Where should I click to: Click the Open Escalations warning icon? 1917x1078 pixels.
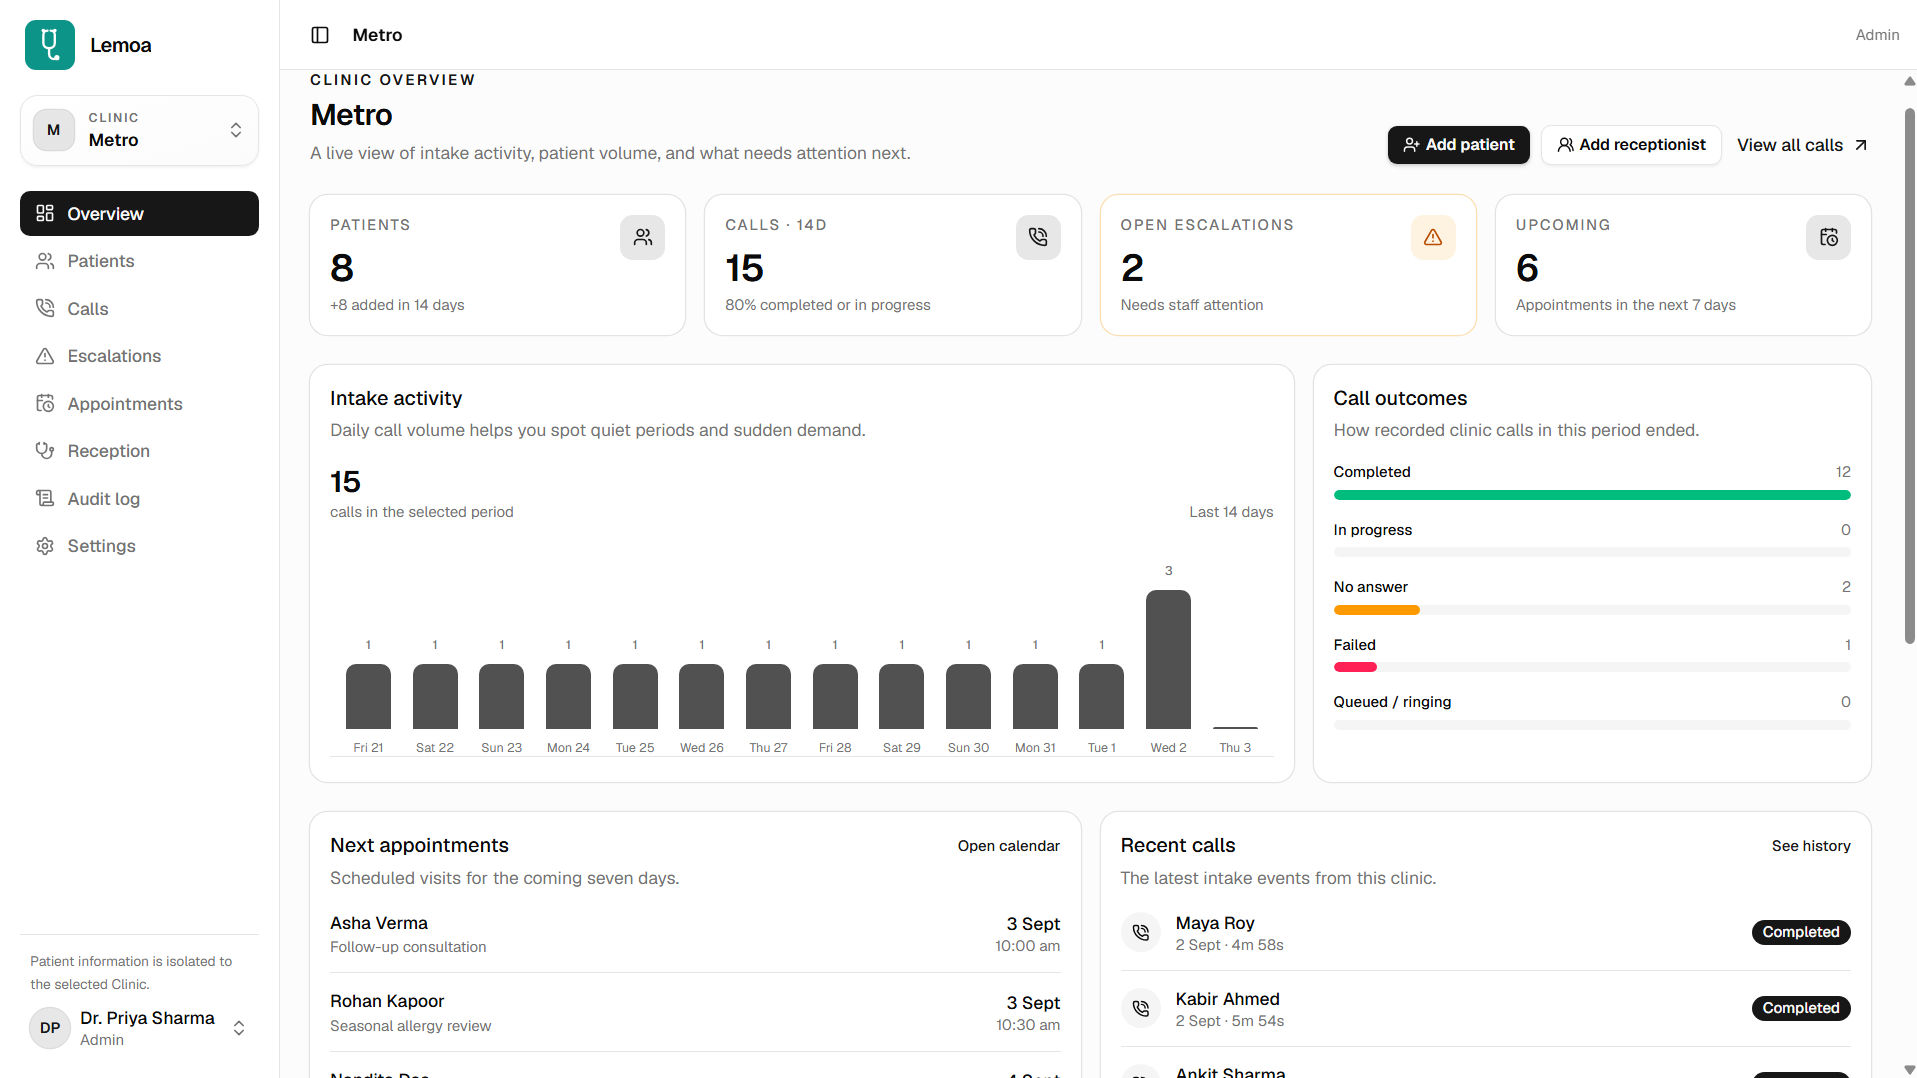pos(1433,237)
